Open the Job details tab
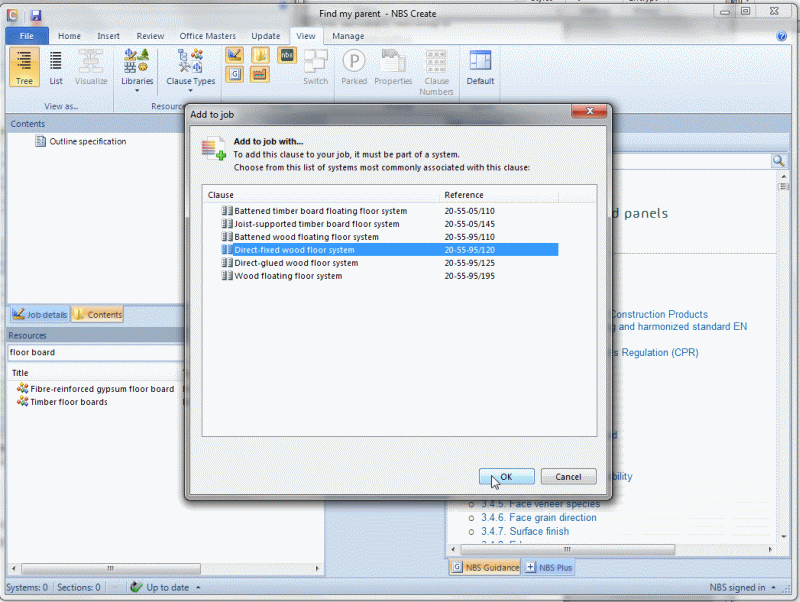The width and height of the screenshot is (800, 602). click(39, 314)
